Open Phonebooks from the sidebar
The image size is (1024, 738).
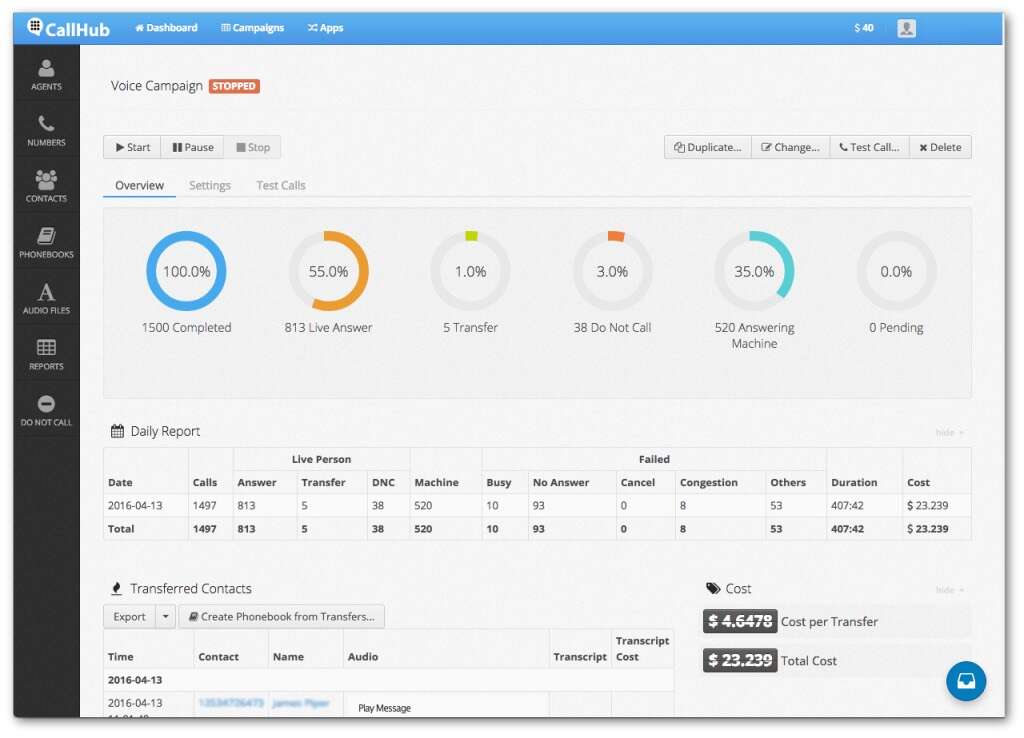(x=46, y=240)
